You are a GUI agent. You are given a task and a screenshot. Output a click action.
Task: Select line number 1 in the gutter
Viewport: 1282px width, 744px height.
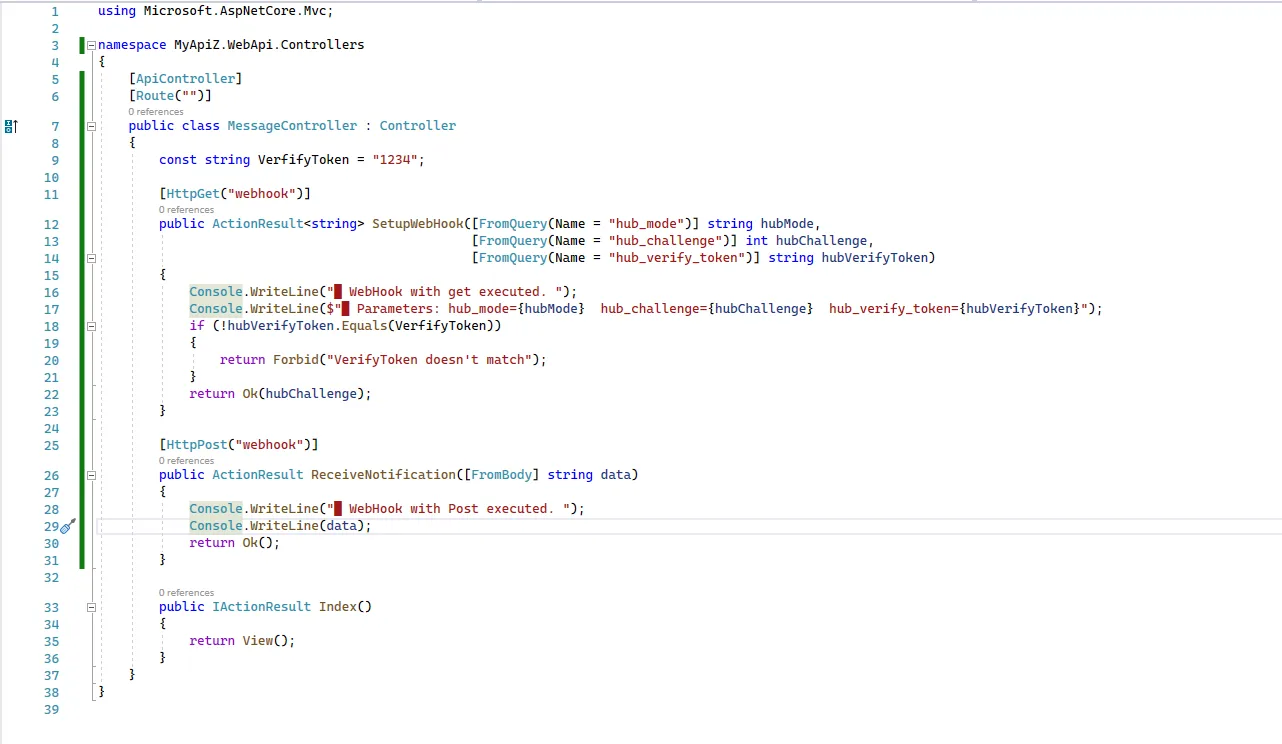click(55, 11)
